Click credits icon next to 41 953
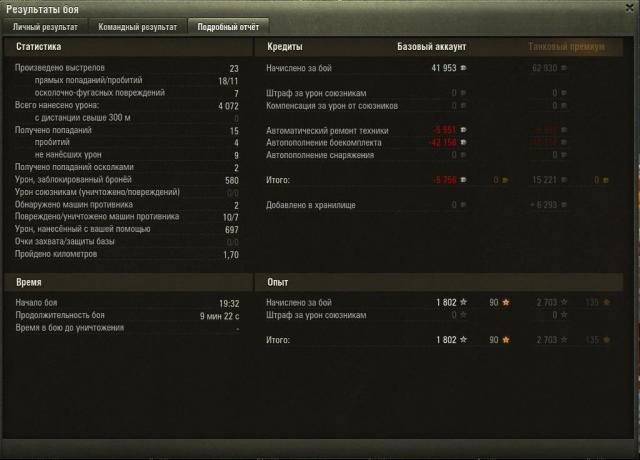 point(463,68)
